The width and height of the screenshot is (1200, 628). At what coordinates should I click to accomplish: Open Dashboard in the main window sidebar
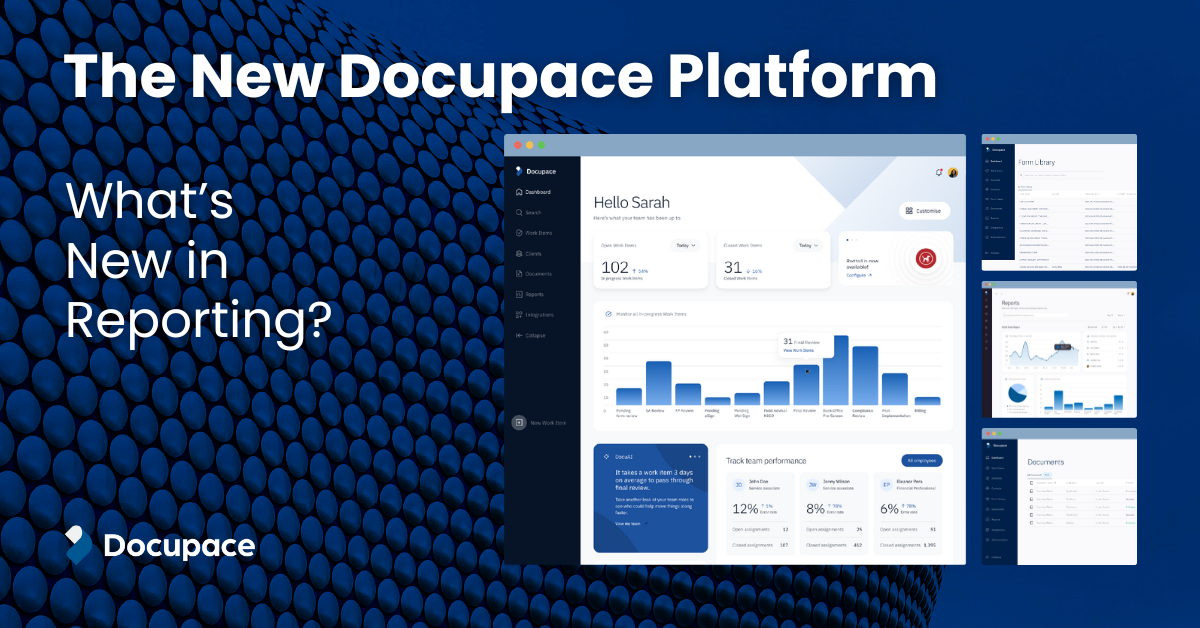click(532, 192)
